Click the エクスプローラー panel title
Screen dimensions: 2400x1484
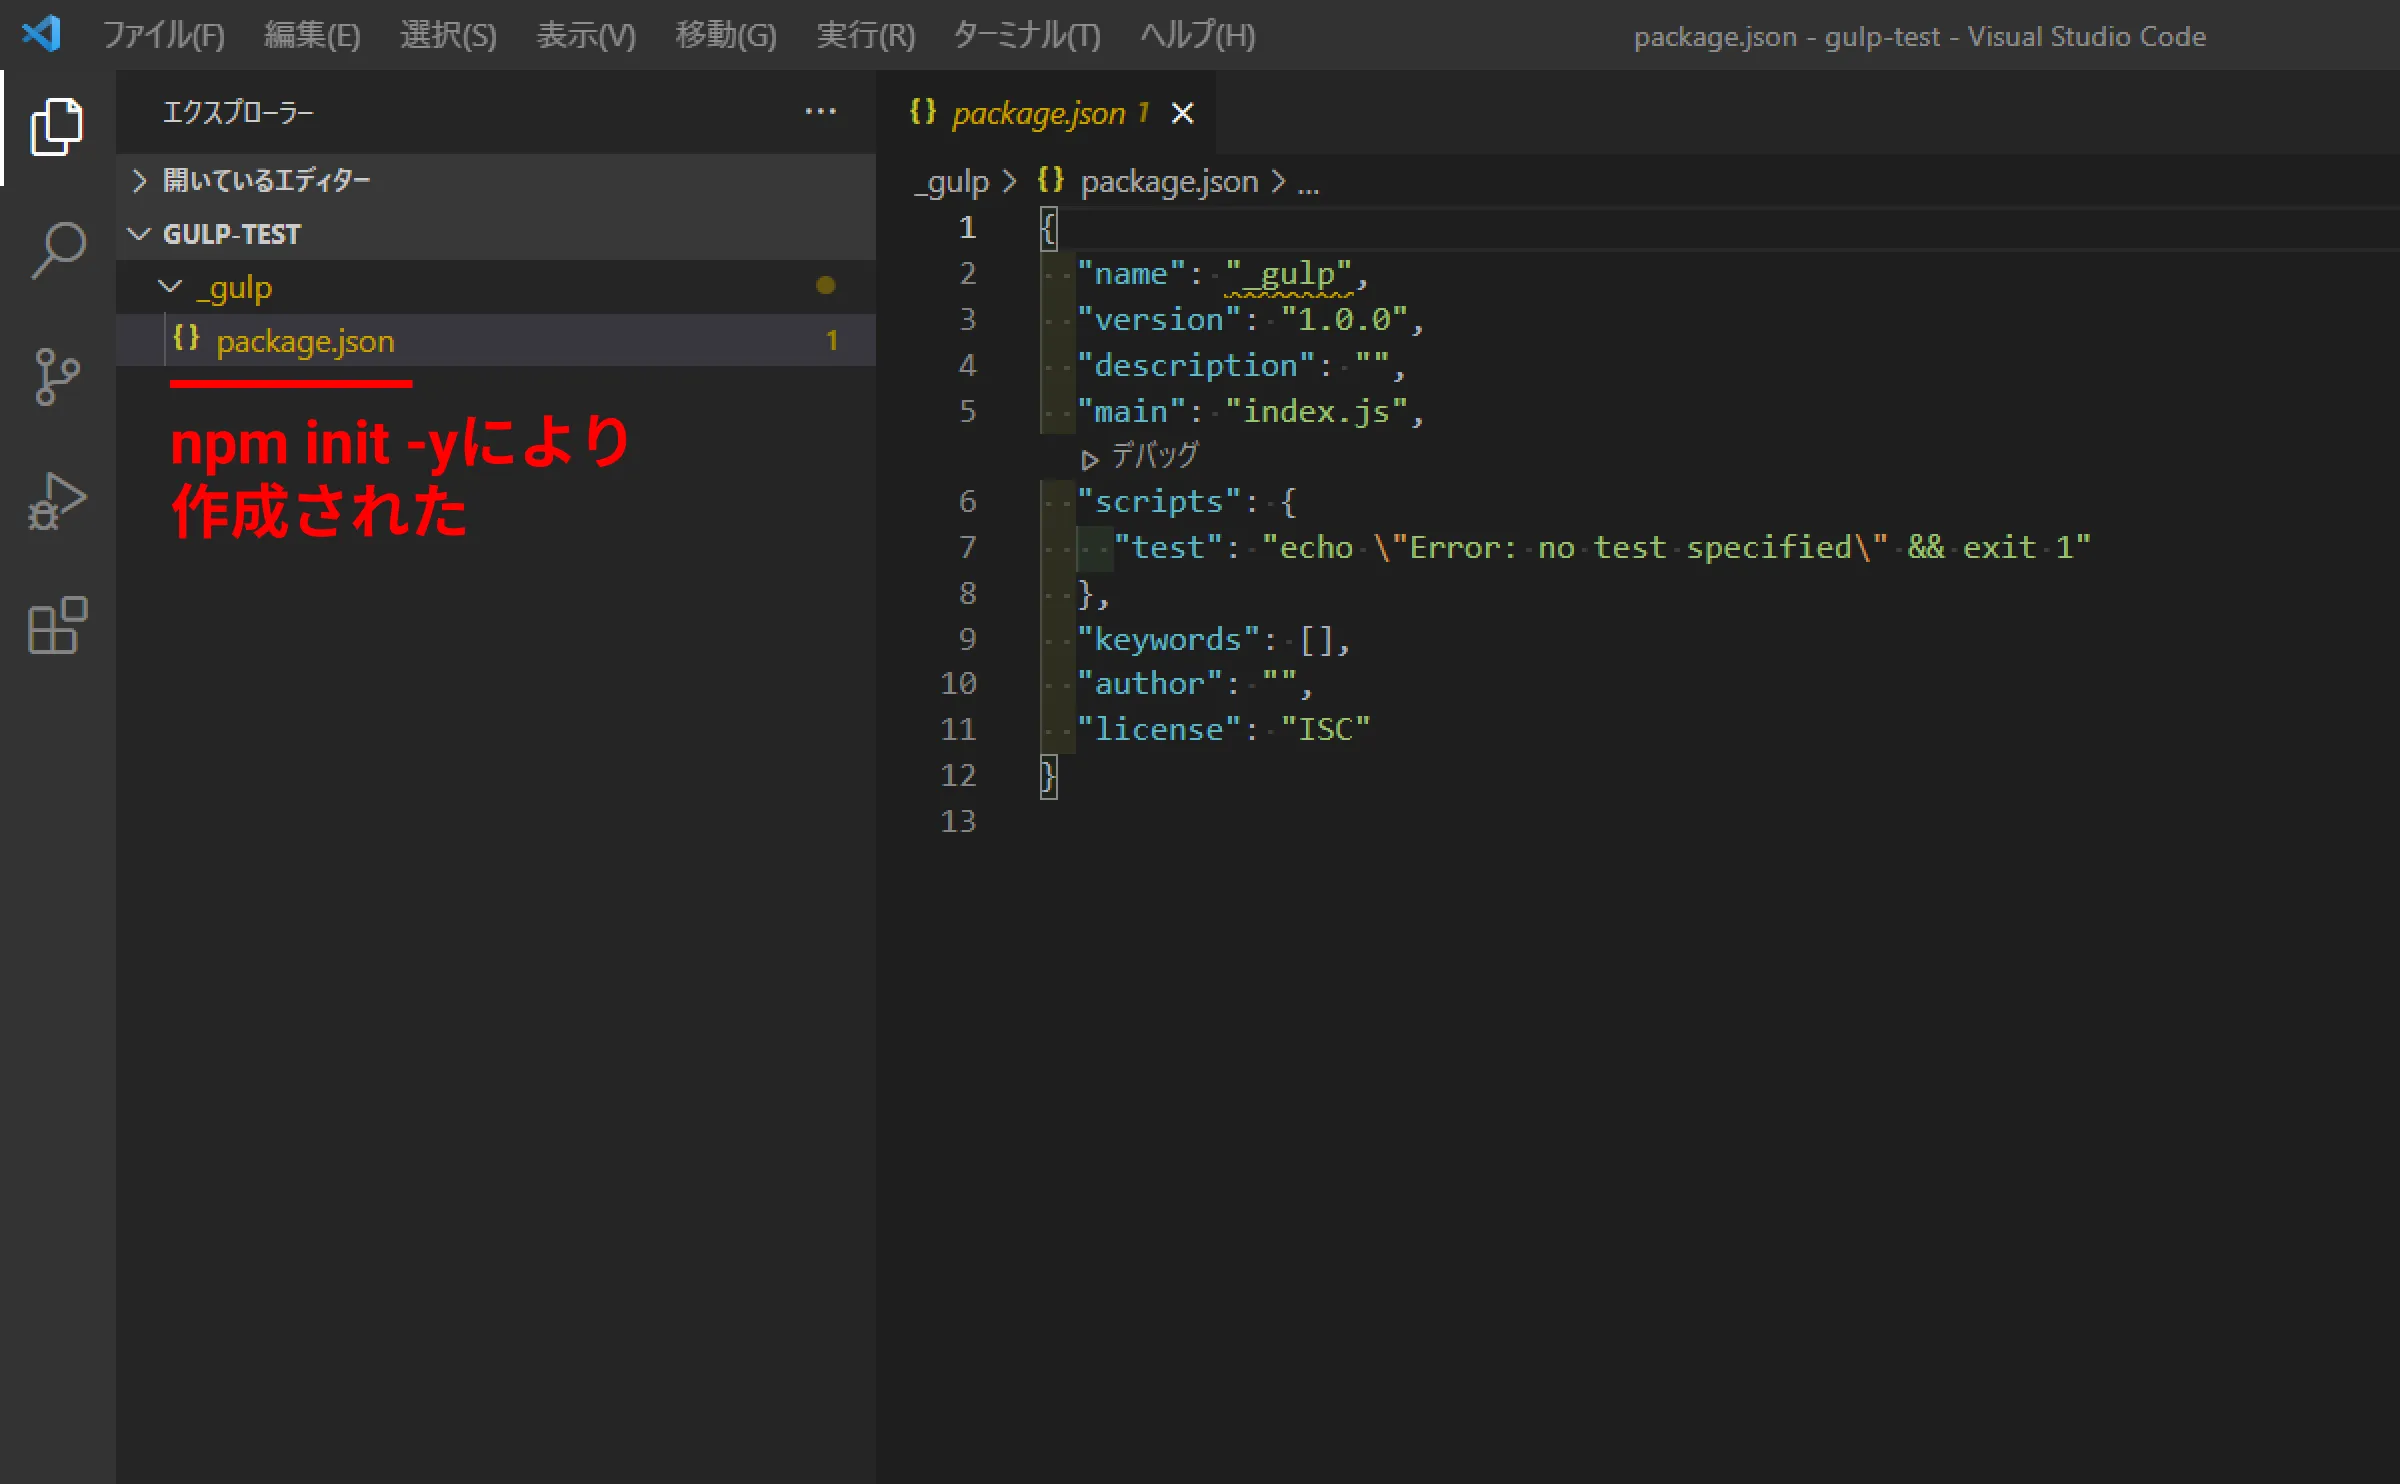click(239, 112)
